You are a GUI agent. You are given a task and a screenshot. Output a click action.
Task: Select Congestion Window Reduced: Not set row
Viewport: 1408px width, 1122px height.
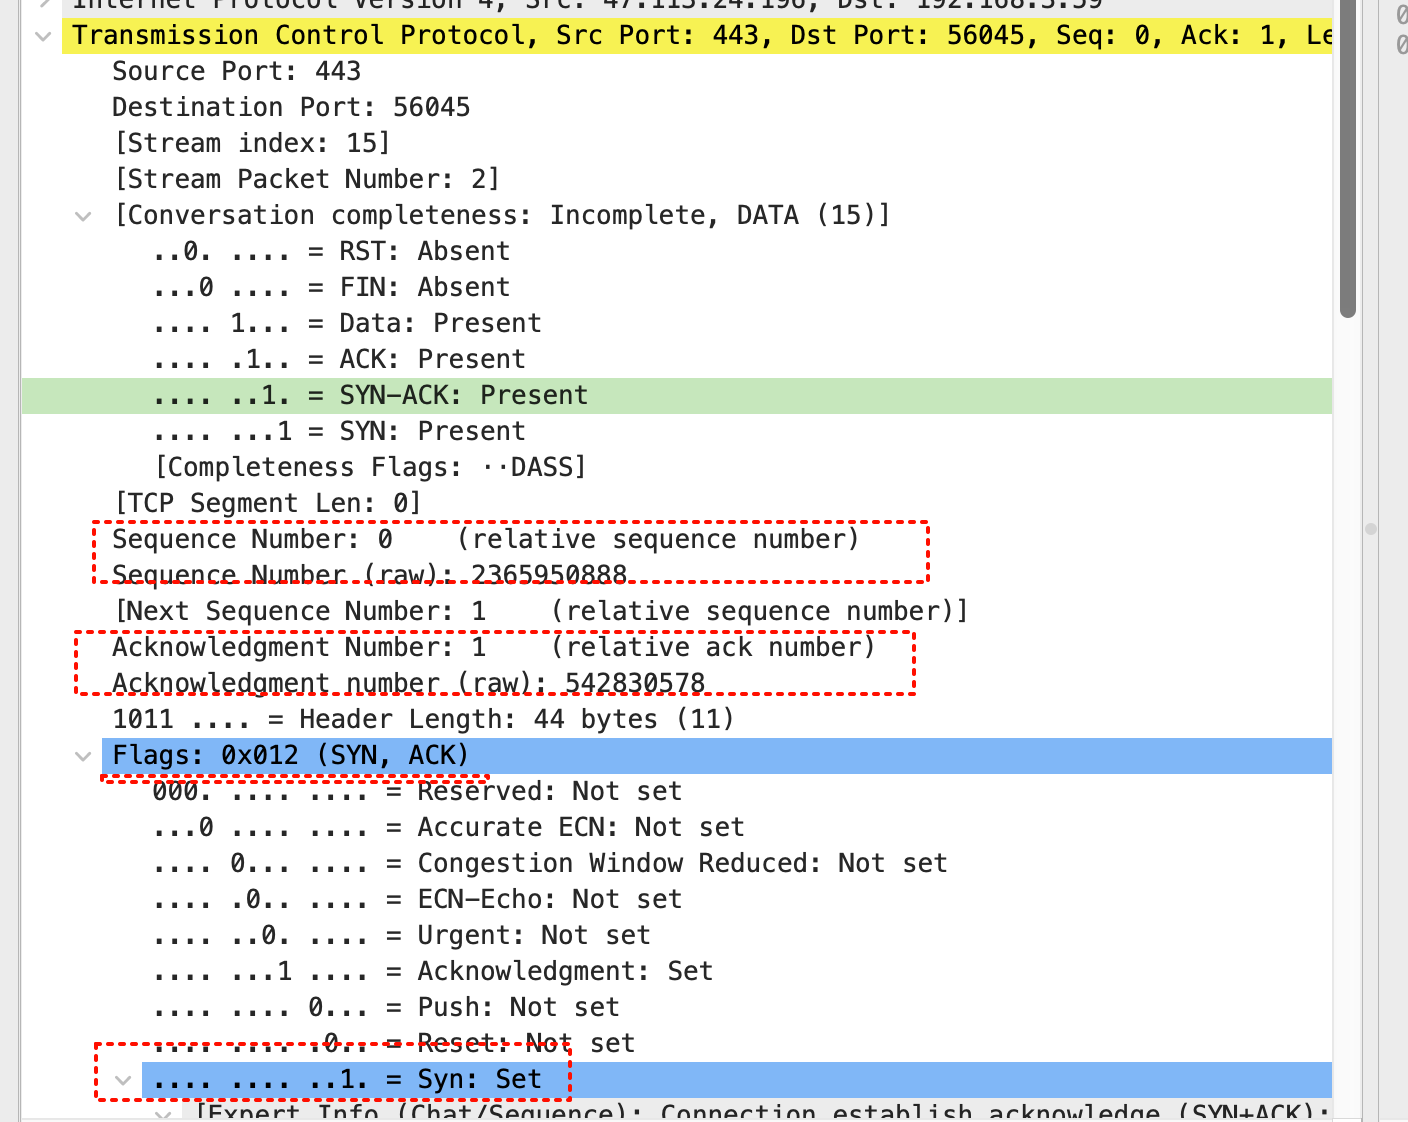549,864
